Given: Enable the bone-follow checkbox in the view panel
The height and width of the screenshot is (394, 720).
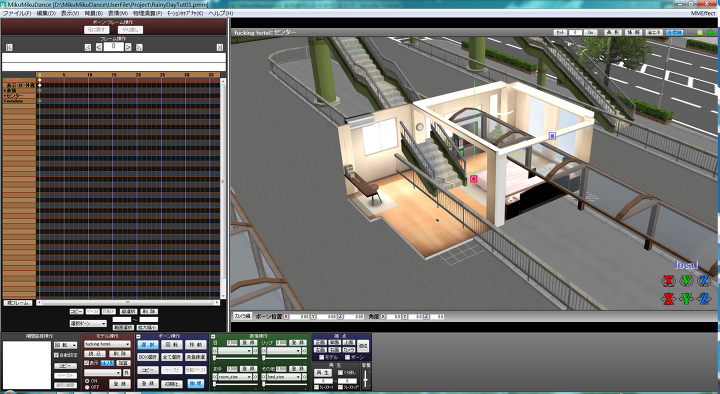Looking at the screenshot, I should [x=348, y=357].
